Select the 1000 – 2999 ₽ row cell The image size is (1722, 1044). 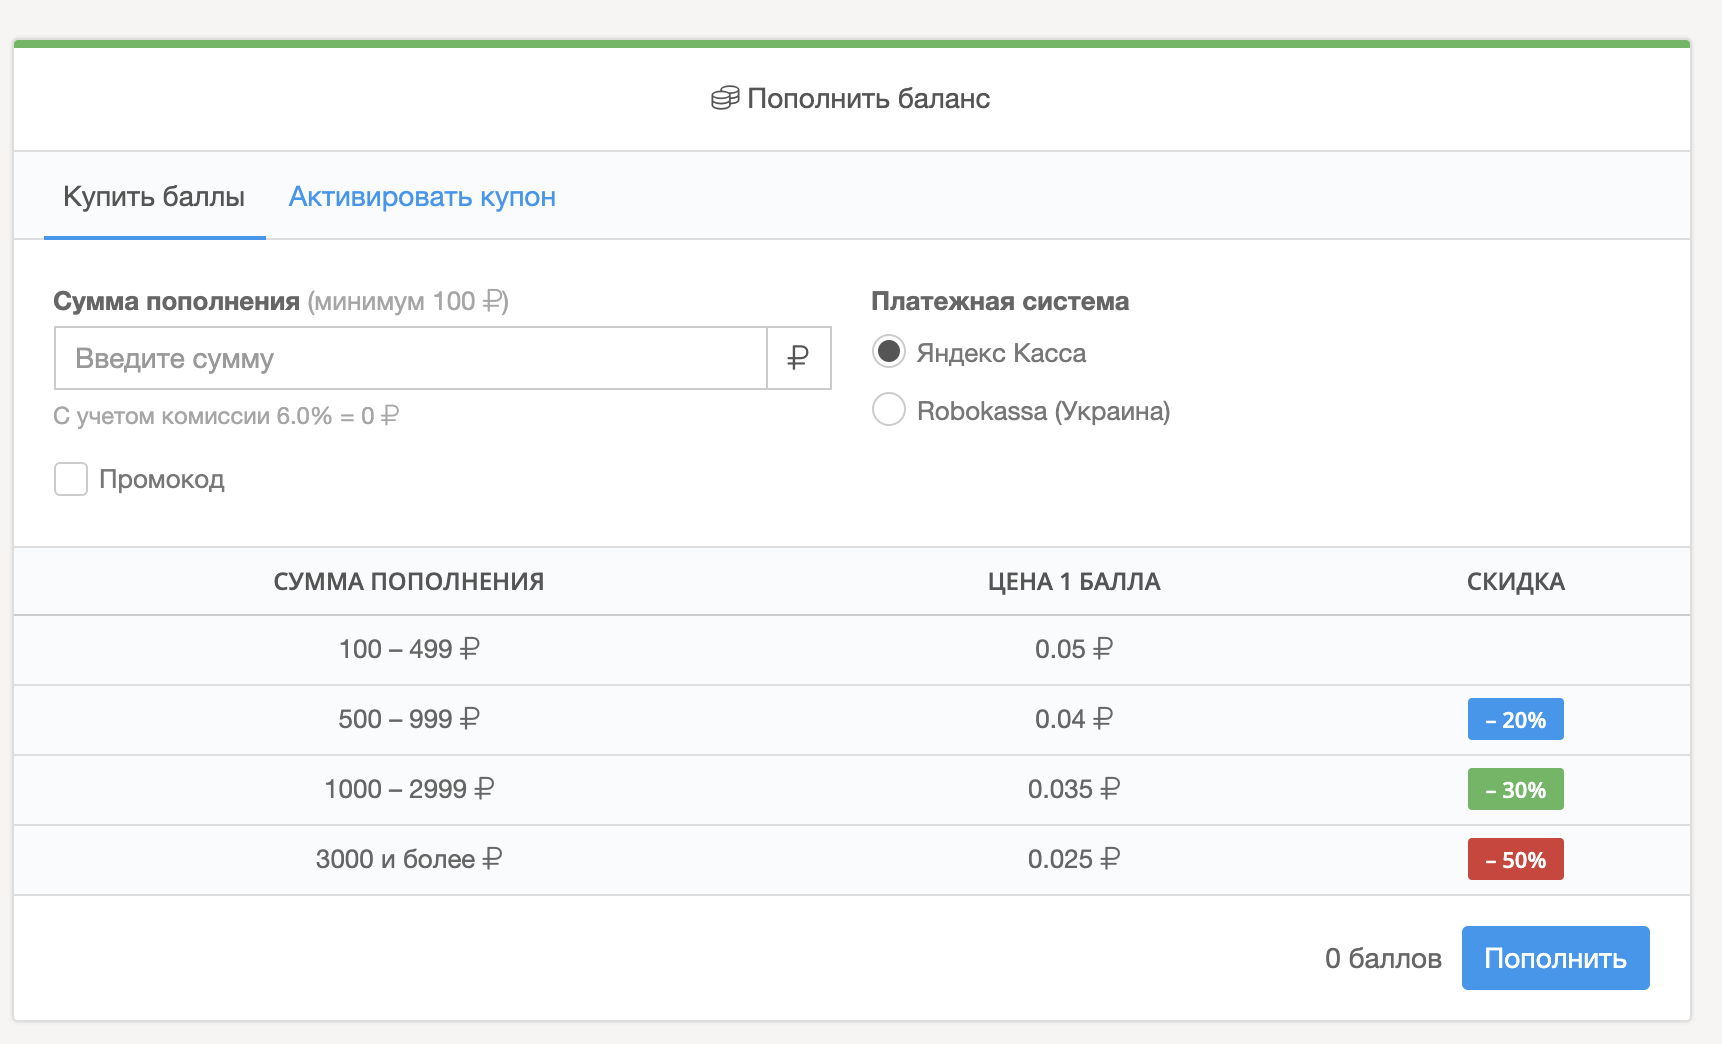[409, 789]
